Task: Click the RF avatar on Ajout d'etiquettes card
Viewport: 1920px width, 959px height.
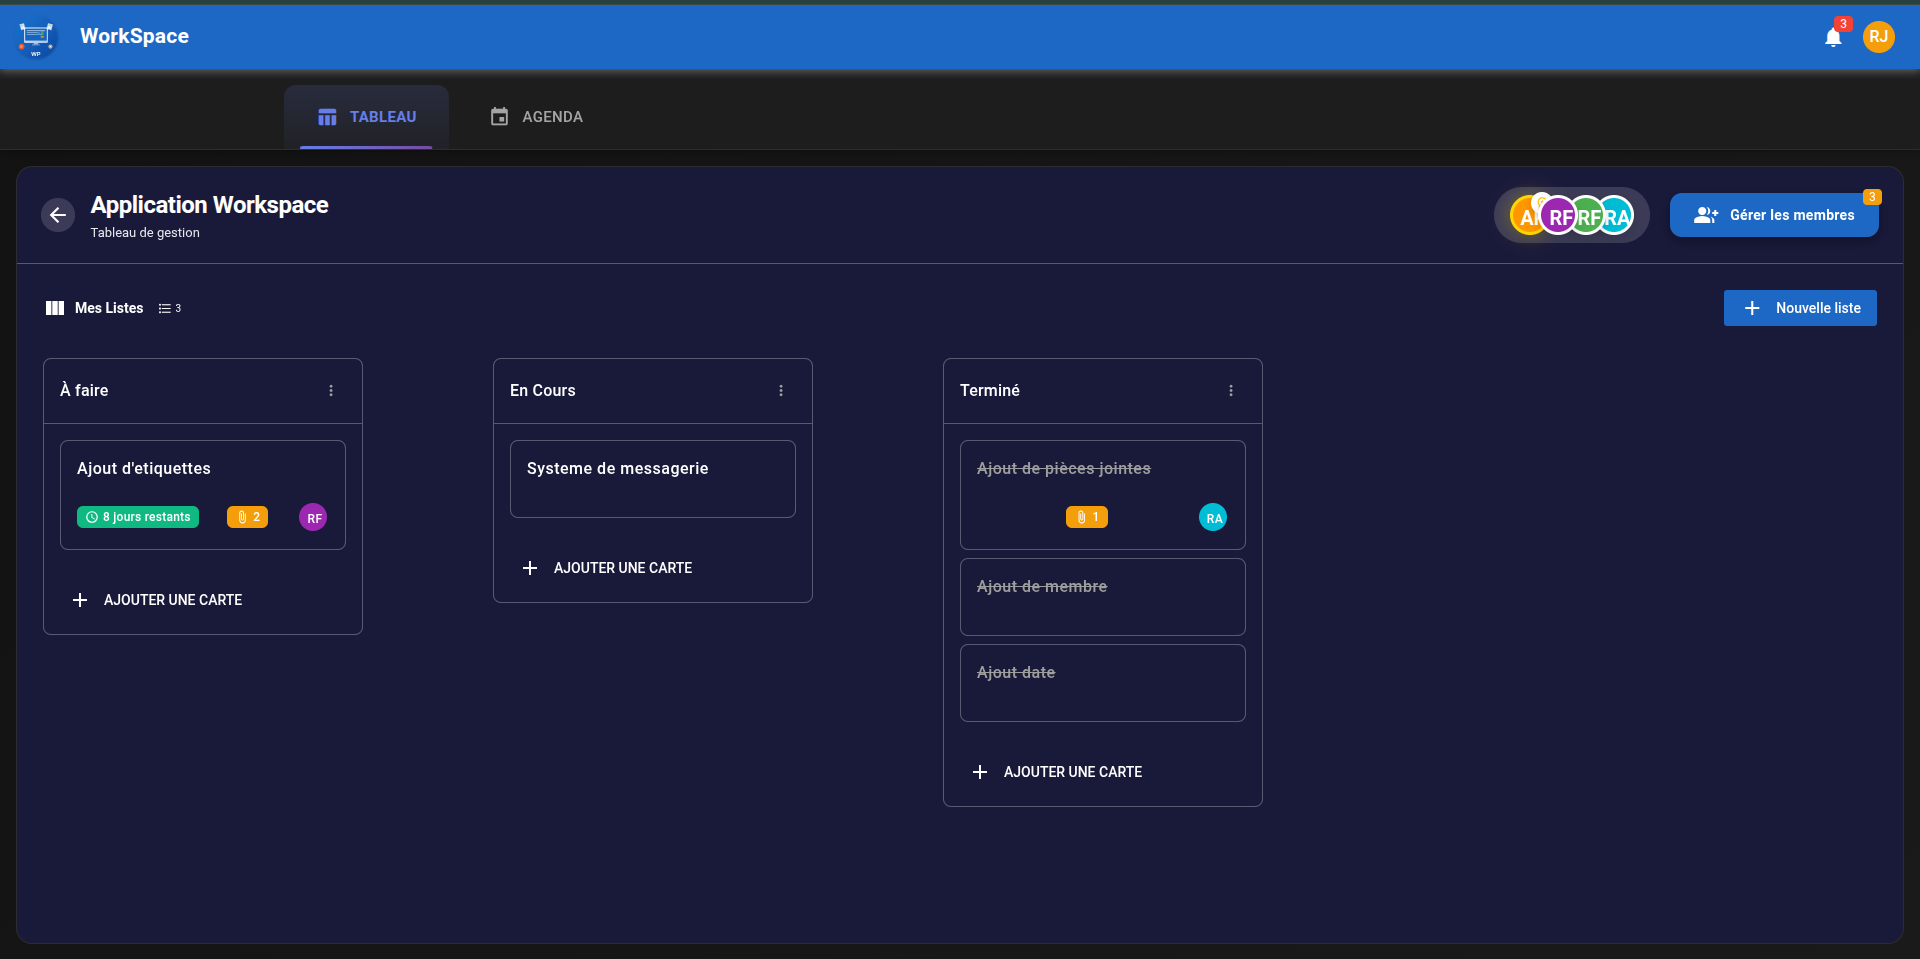Action: pyautogui.click(x=313, y=517)
